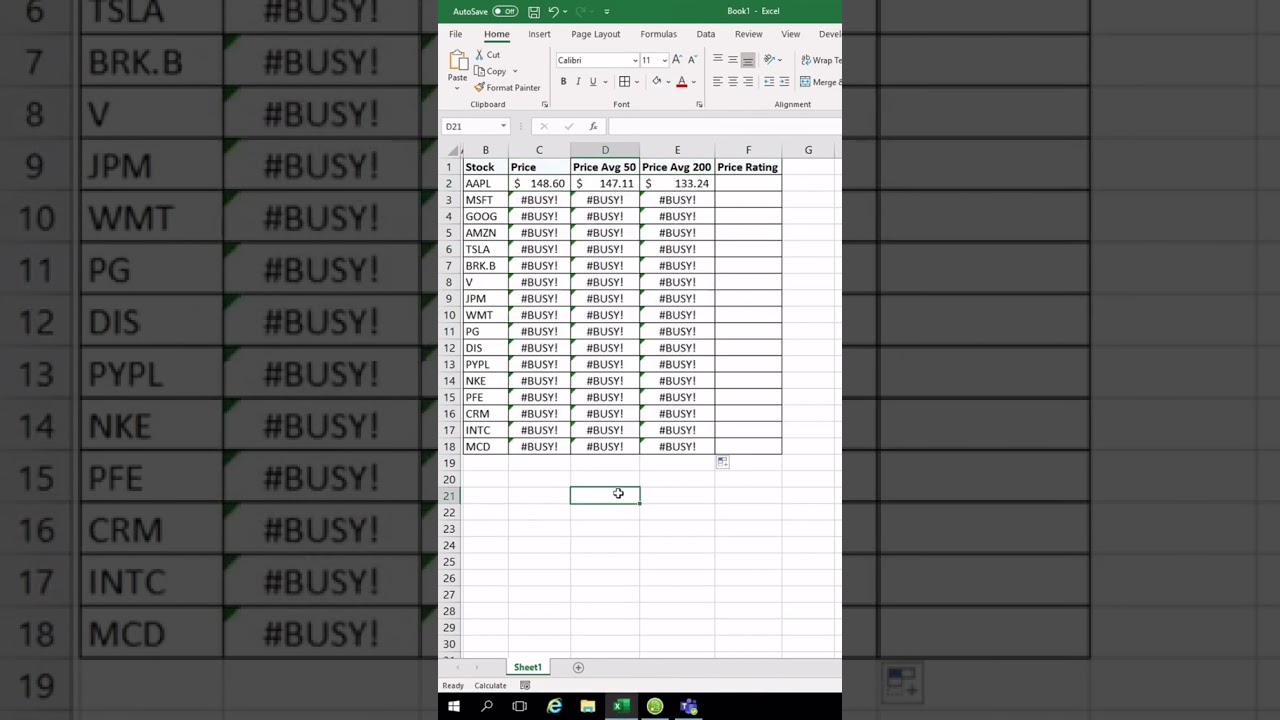Switch to the Insert ribbon tab
This screenshot has height=720, width=1280.
coord(539,34)
